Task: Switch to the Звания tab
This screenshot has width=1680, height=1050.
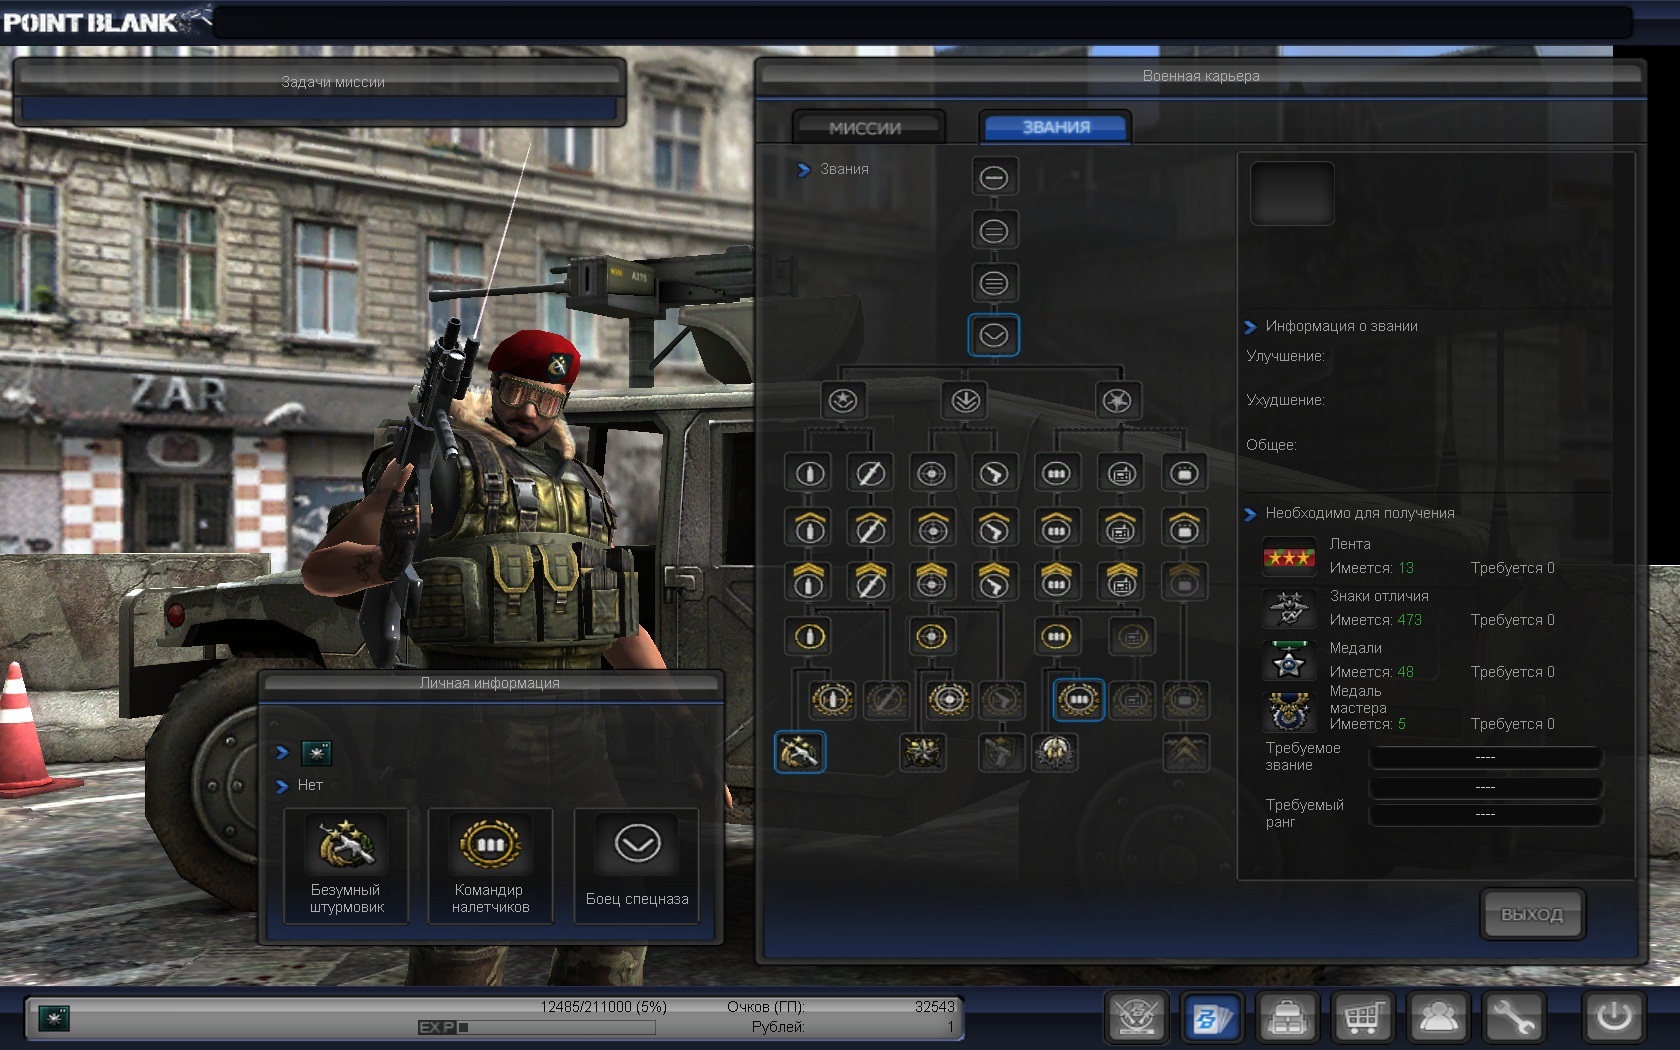Action: pos(1056,127)
